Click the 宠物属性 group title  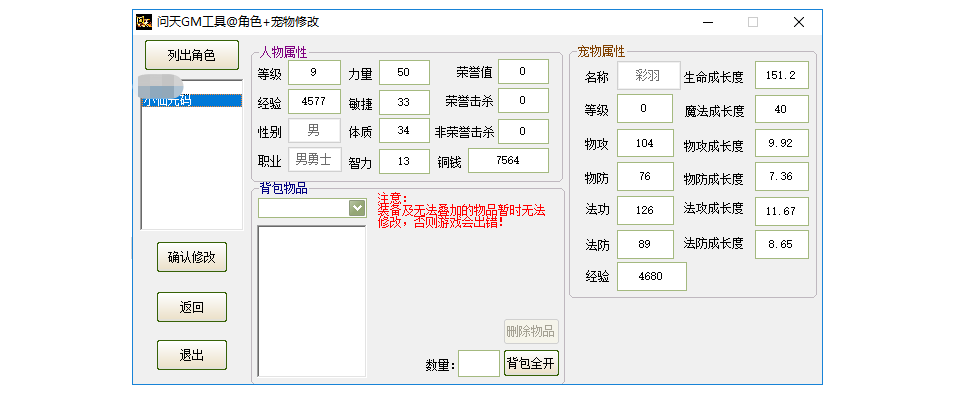pyautogui.click(x=601, y=51)
